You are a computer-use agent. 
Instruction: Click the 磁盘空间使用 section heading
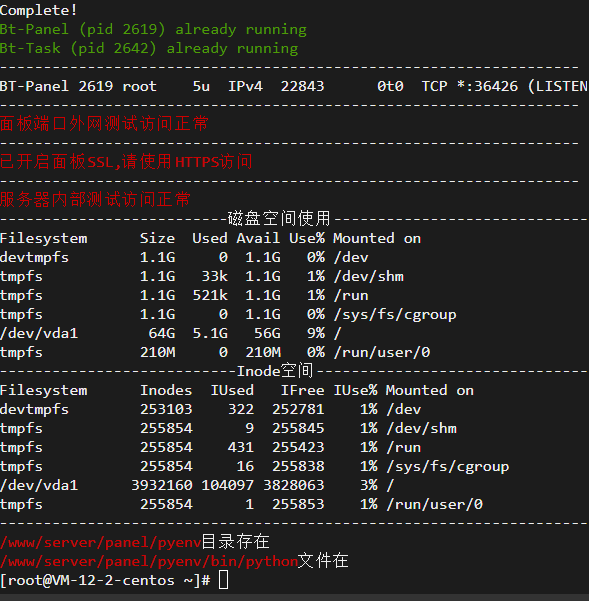pos(279,218)
